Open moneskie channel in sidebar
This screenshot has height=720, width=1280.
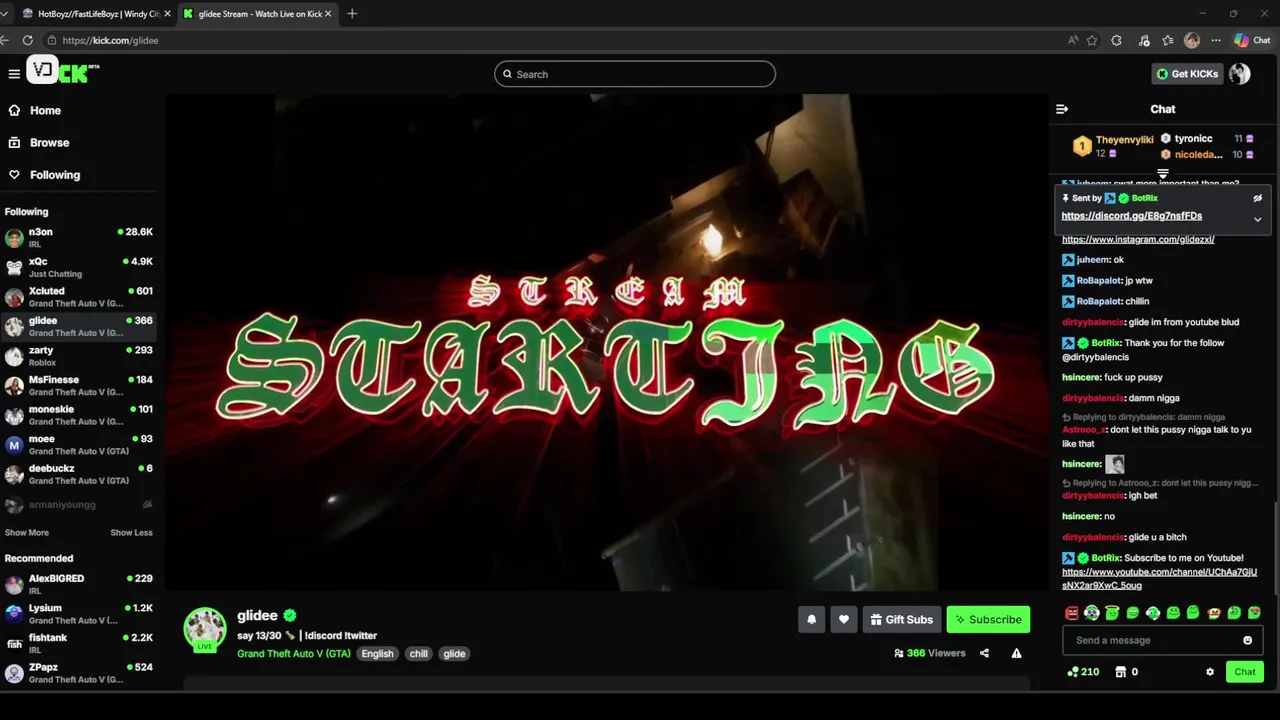pos(79,415)
